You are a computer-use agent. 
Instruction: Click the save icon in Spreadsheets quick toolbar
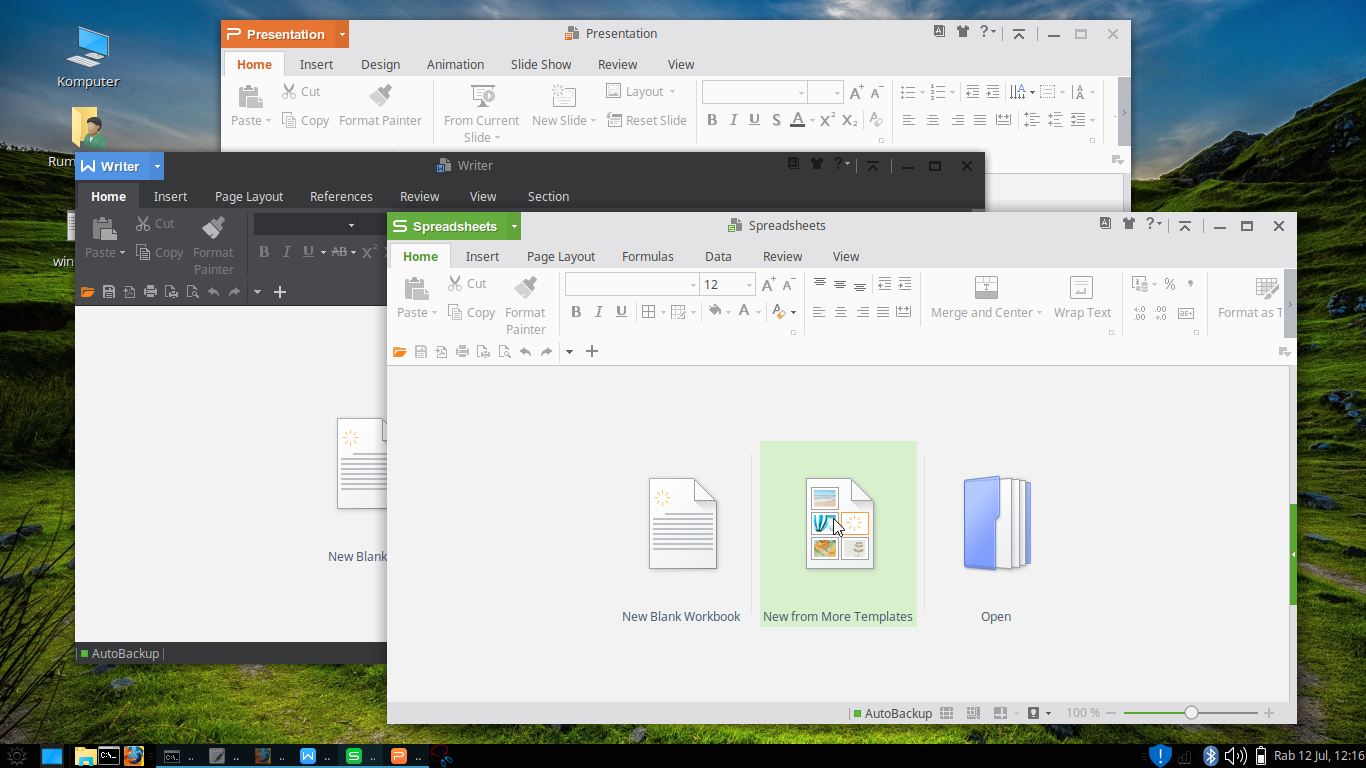tap(421, 351)
